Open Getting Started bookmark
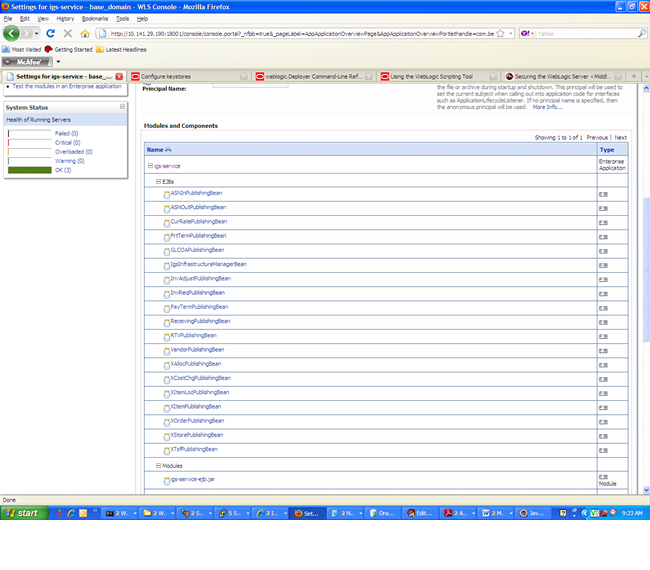650x570 pixels. [x=69, y=49]
